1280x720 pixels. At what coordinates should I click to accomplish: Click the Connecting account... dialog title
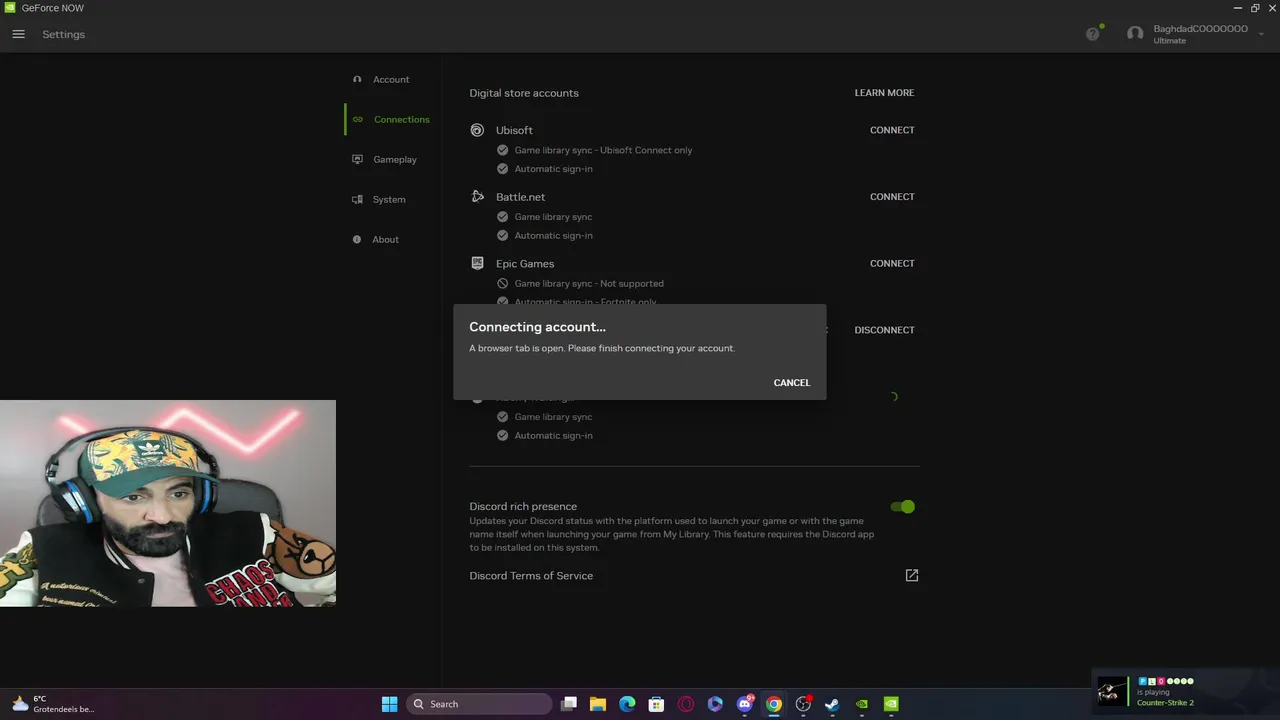point(537,327)
